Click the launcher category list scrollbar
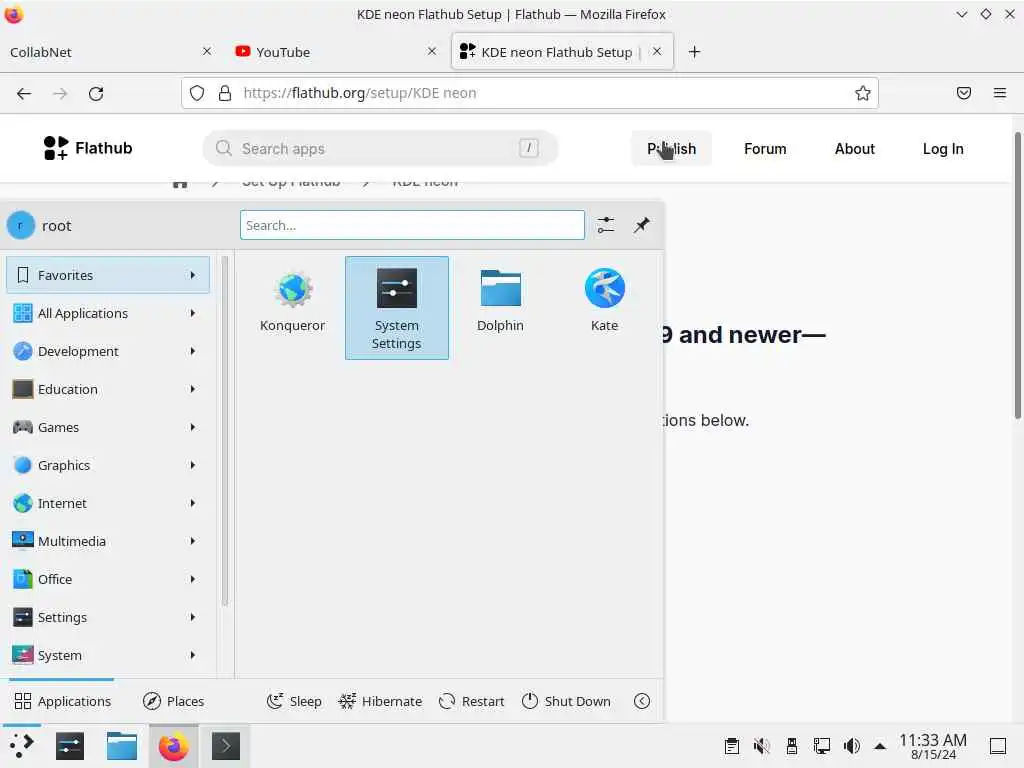 pyautogui.click(x=225, y=431)
